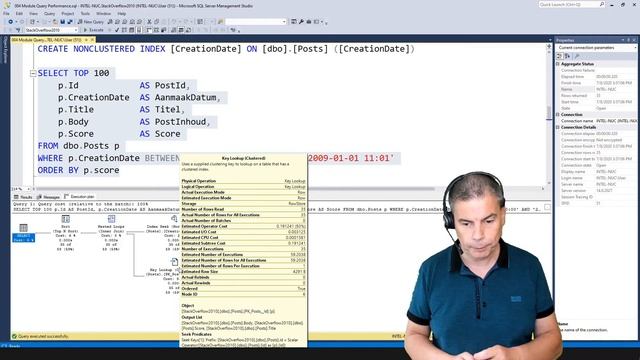Open the Tools menu
Image resolution: width=640 pixels, height=360 pixels.
85,13
